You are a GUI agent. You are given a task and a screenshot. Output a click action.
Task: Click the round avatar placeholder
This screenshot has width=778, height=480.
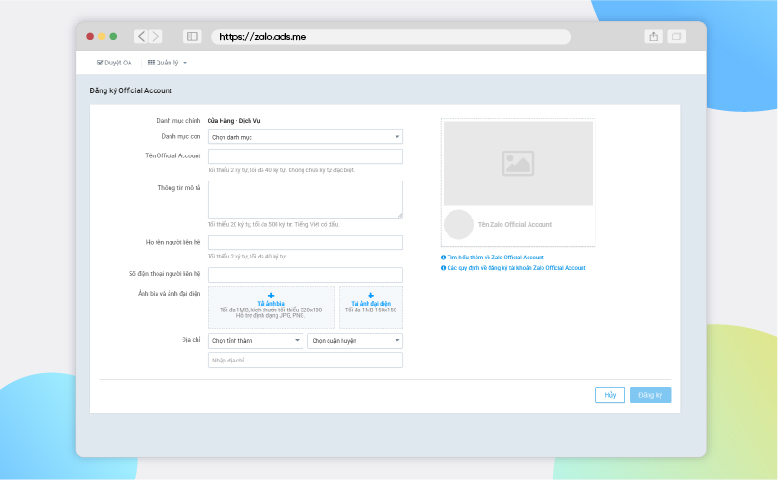458,224
